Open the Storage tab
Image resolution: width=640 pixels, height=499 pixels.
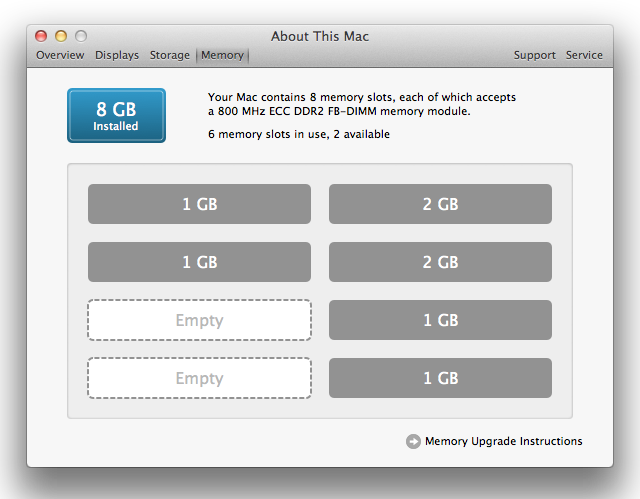169,55
